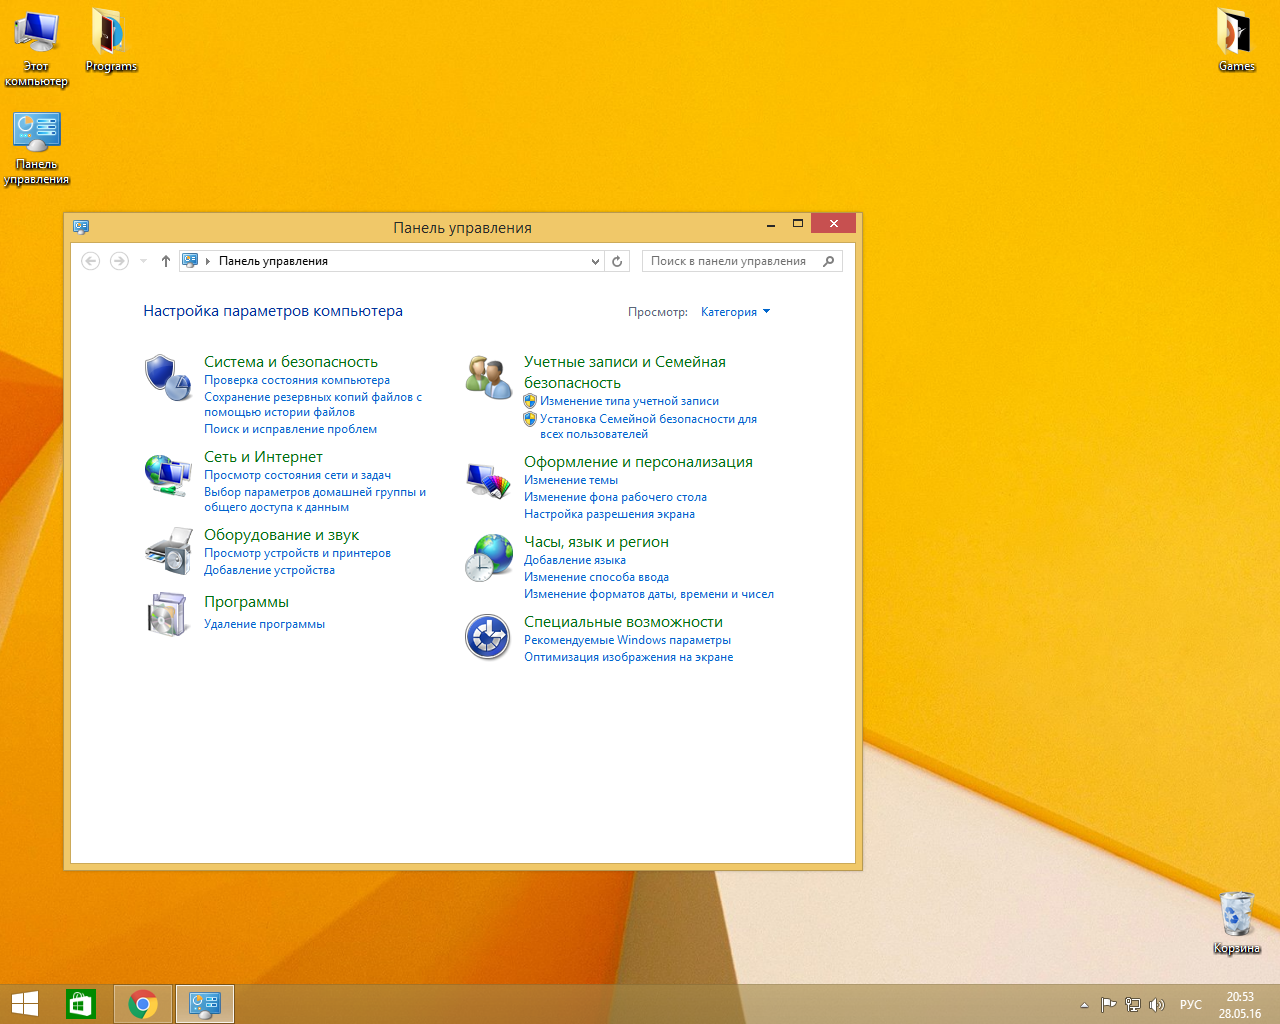Show hidden icons in the system tray

[x=1084, y=1005]
